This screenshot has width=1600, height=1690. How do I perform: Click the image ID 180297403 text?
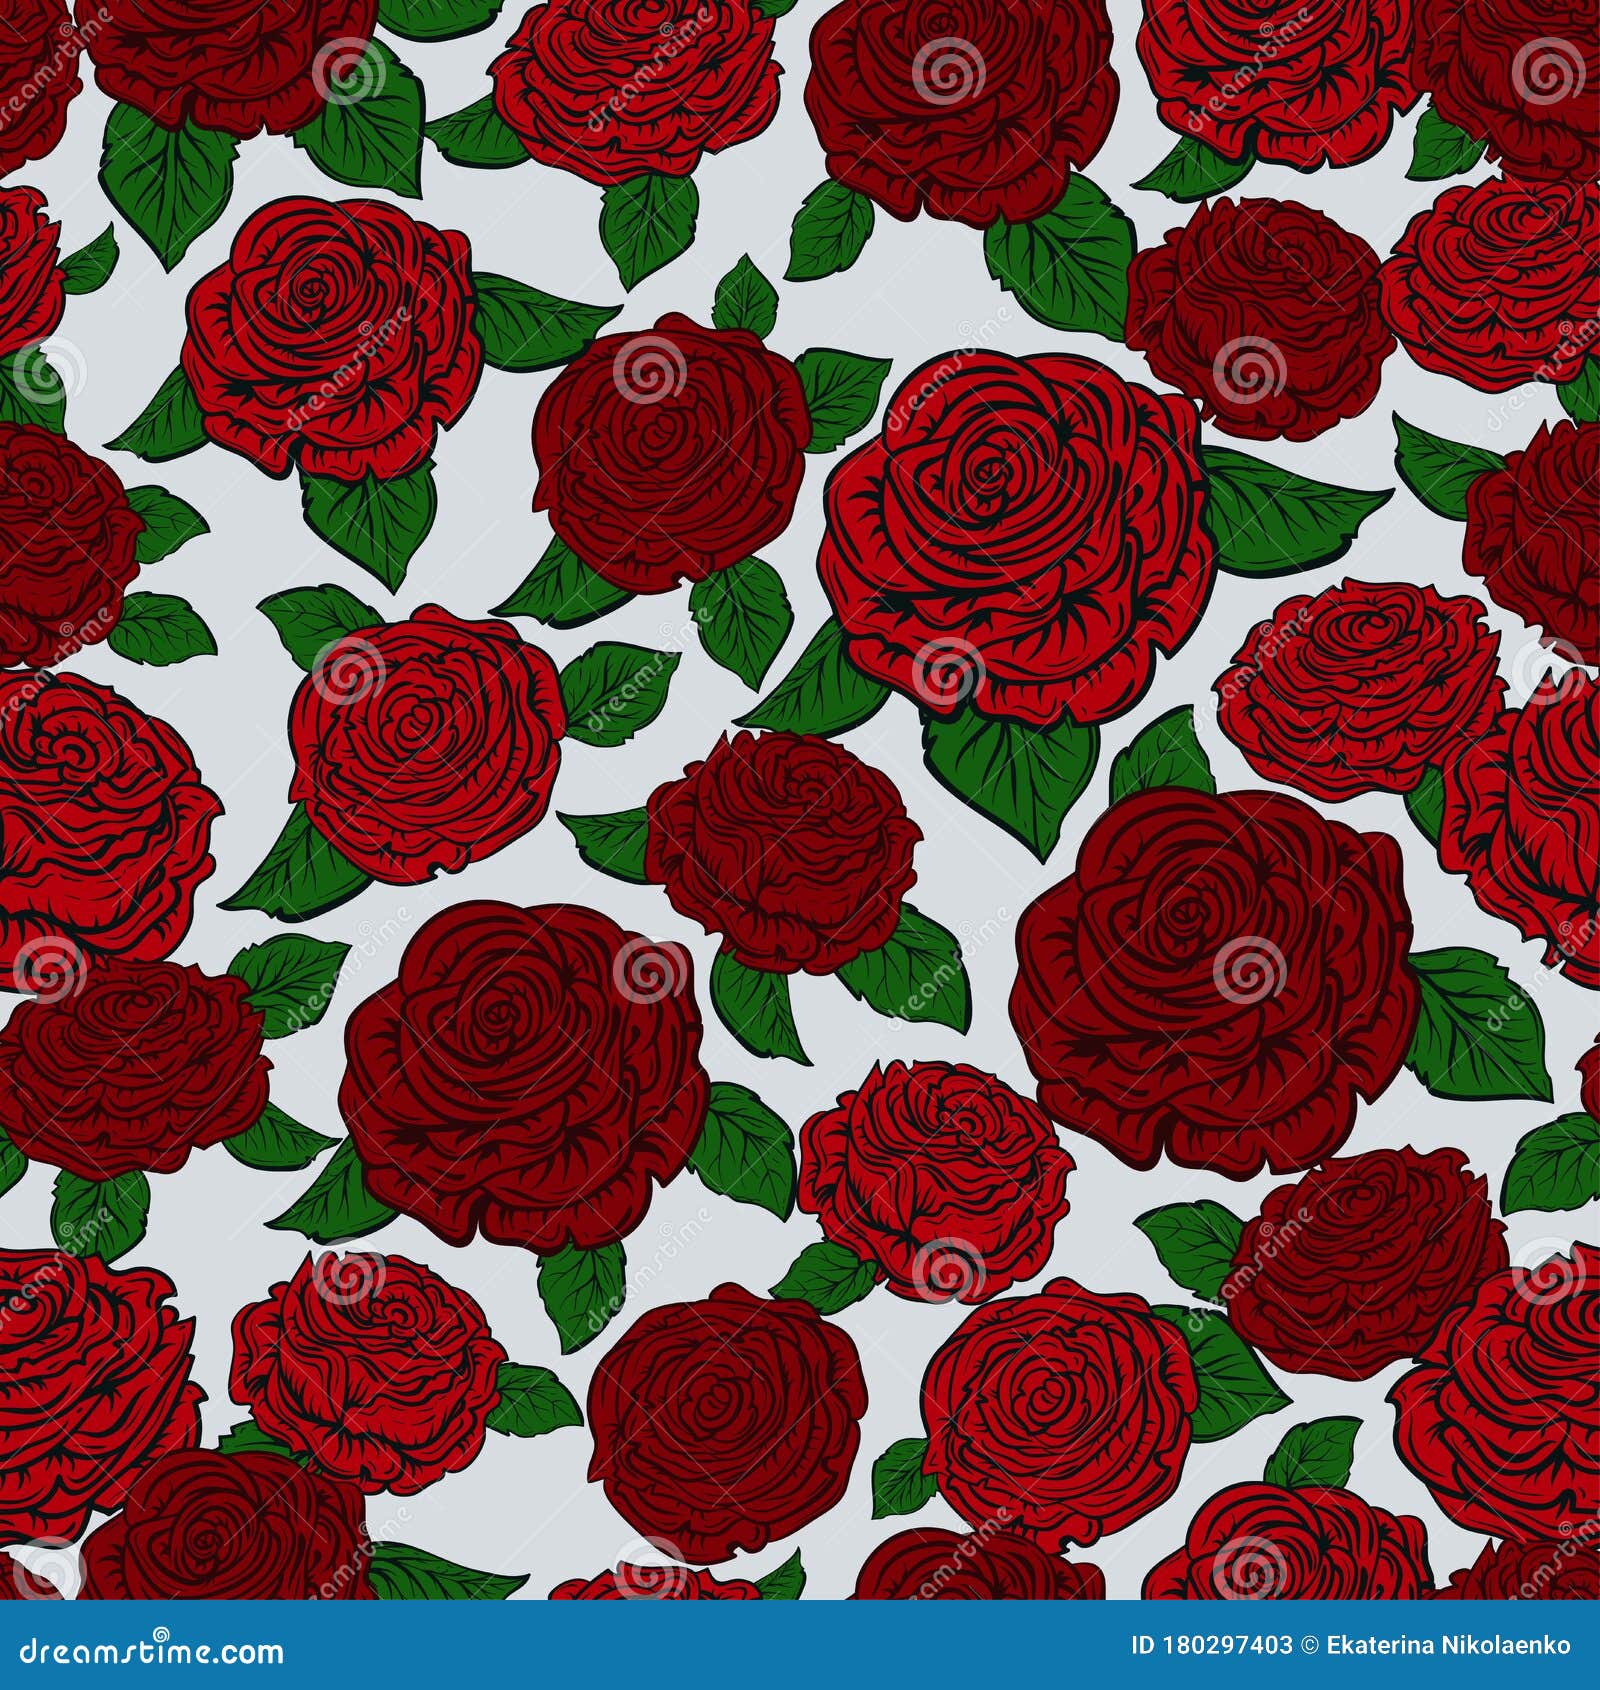(x=1210, y=1649)
